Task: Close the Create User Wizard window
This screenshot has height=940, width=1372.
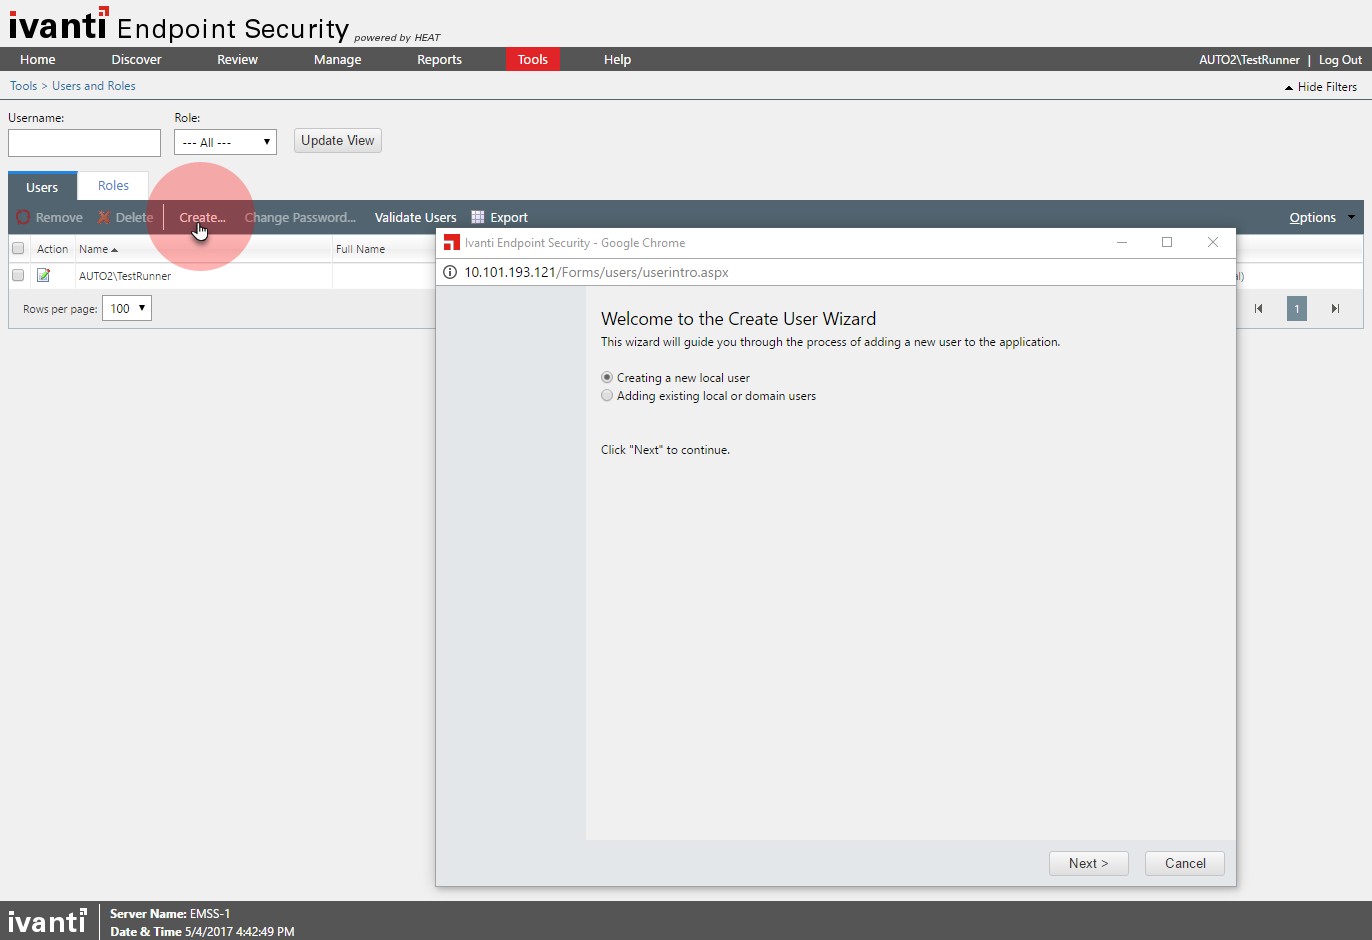Action: 1213,242
